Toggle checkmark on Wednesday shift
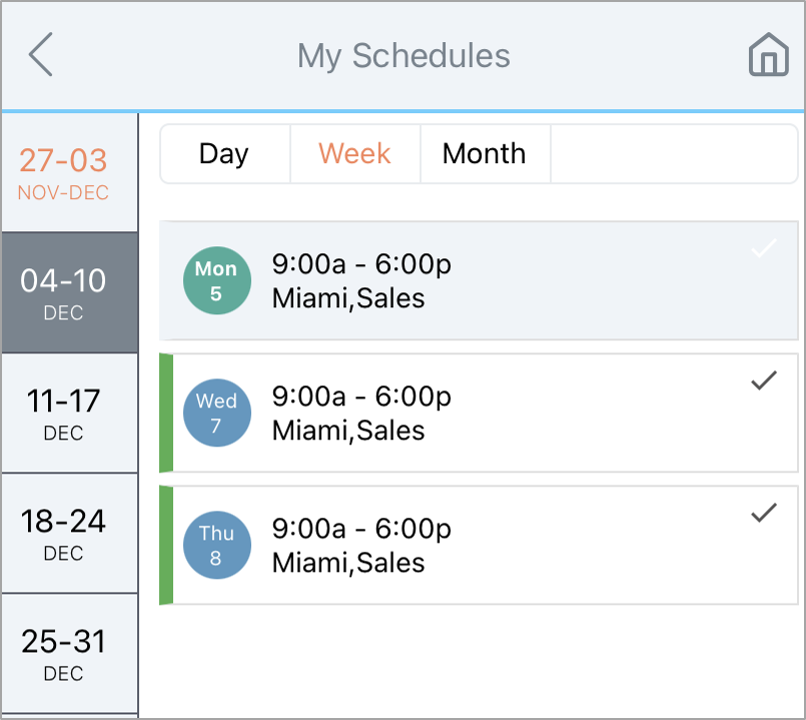Image resolution: width=806 pixels, height=720 pixels. [x=764, y=380]
